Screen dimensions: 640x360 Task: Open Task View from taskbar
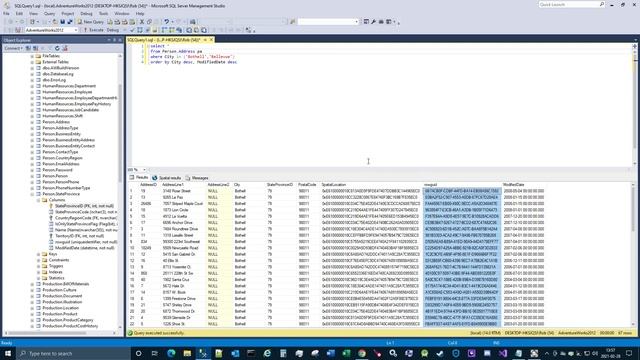click(155, 353)
